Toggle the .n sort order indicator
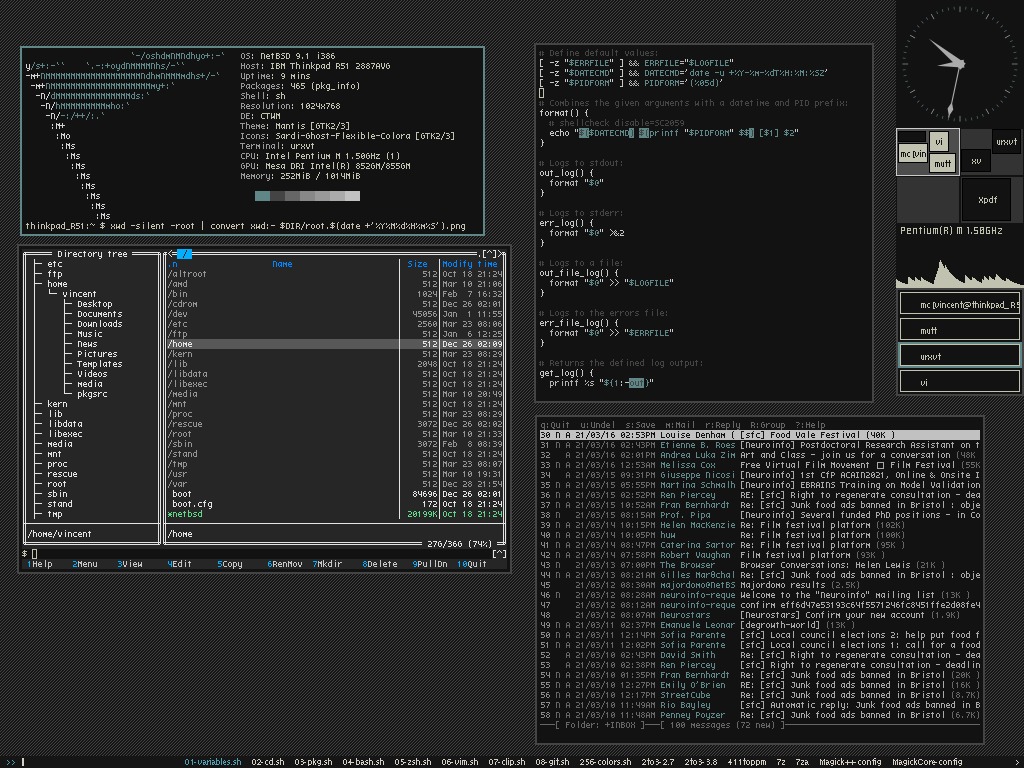This screenshot has width=1024, height=768. coord(172,264)
